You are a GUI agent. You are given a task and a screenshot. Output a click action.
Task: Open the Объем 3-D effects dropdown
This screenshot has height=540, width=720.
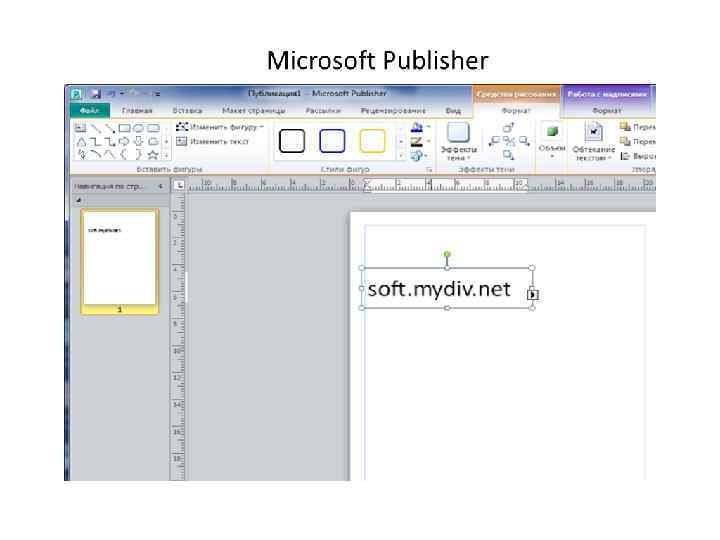tap(552, 140)
